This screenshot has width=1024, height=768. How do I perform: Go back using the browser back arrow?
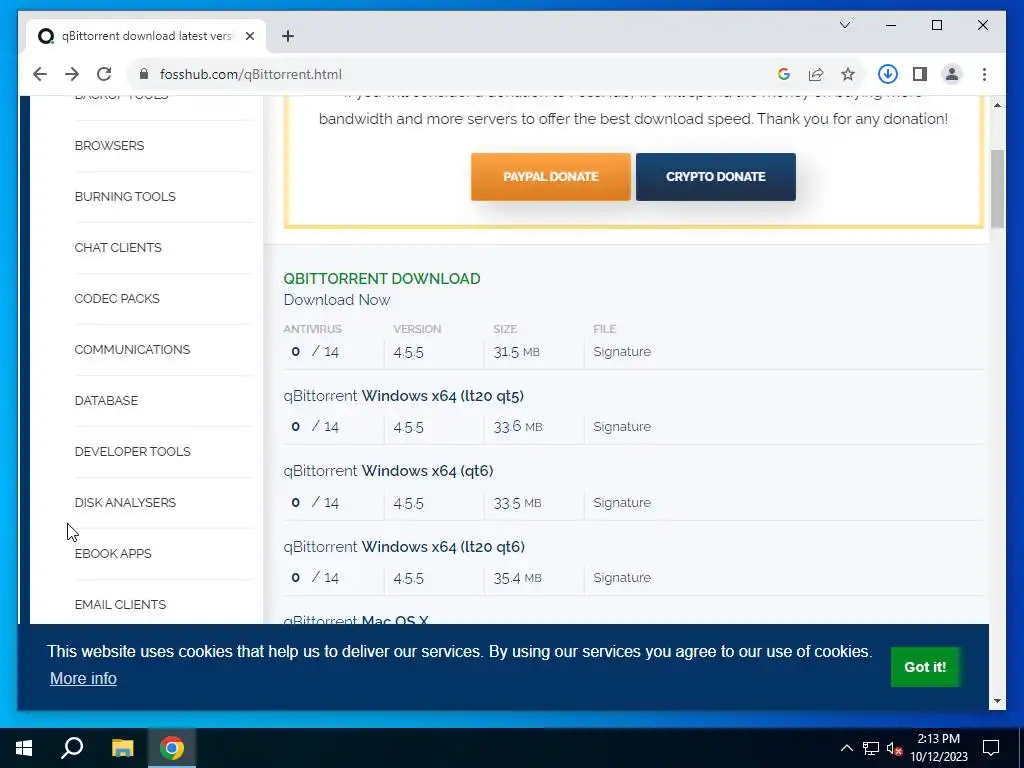click(x=40, y=74)
